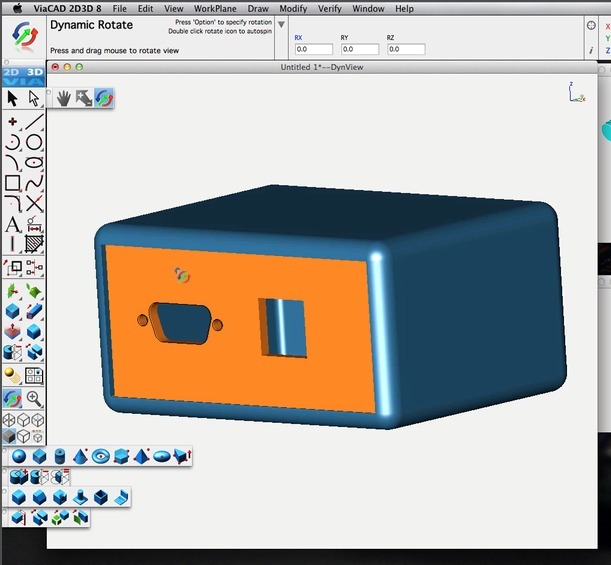Create a Cone primitive

click(80, 456)
